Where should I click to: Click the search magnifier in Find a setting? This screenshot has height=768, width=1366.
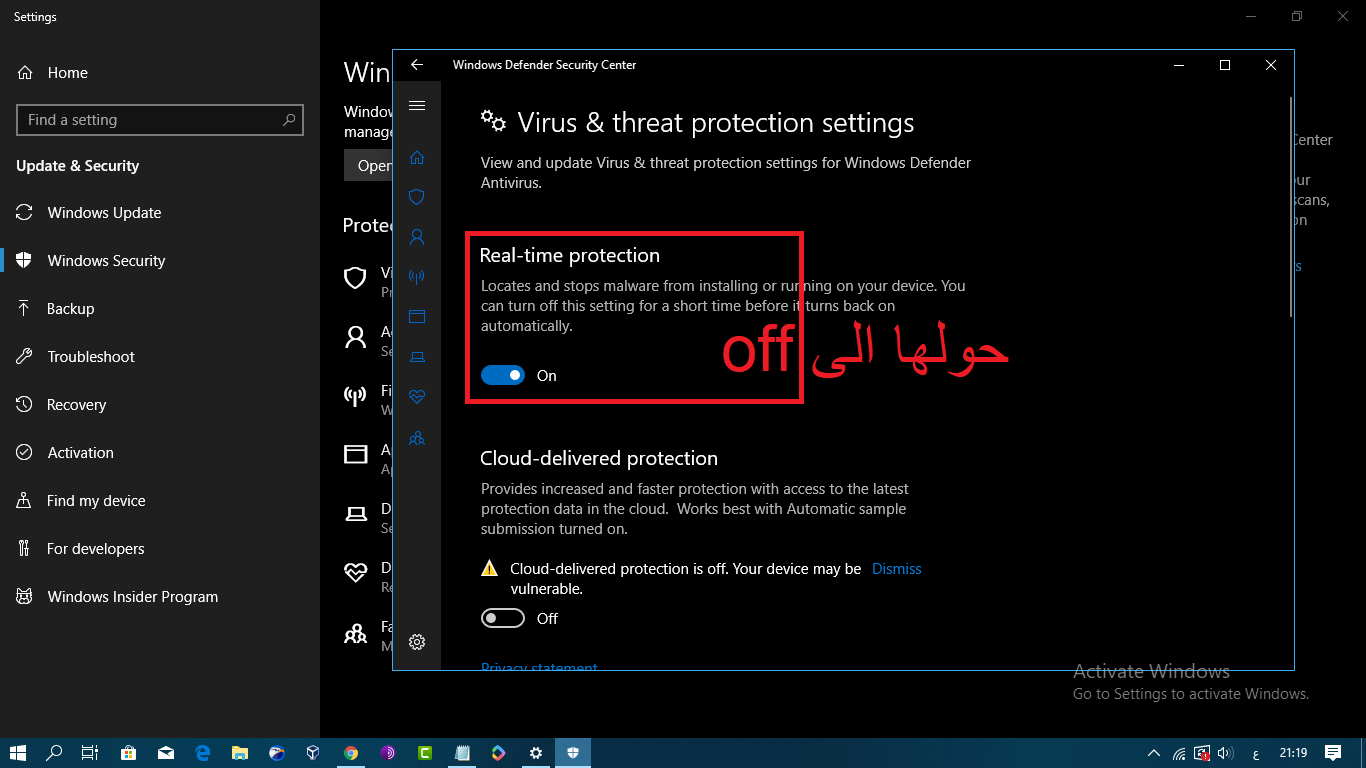(289, 120)
